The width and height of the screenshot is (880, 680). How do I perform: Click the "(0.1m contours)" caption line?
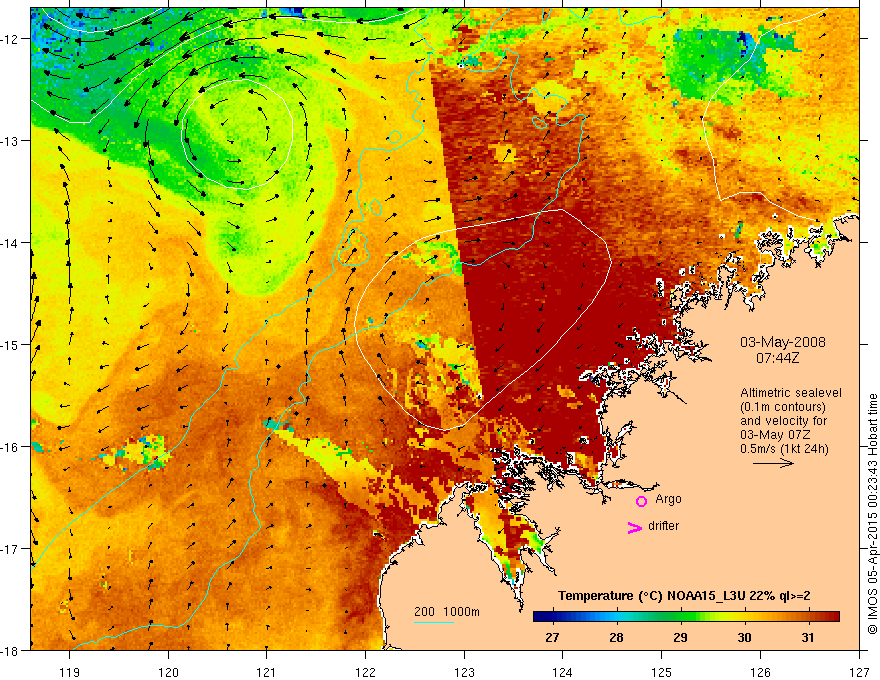pos(782,407)
